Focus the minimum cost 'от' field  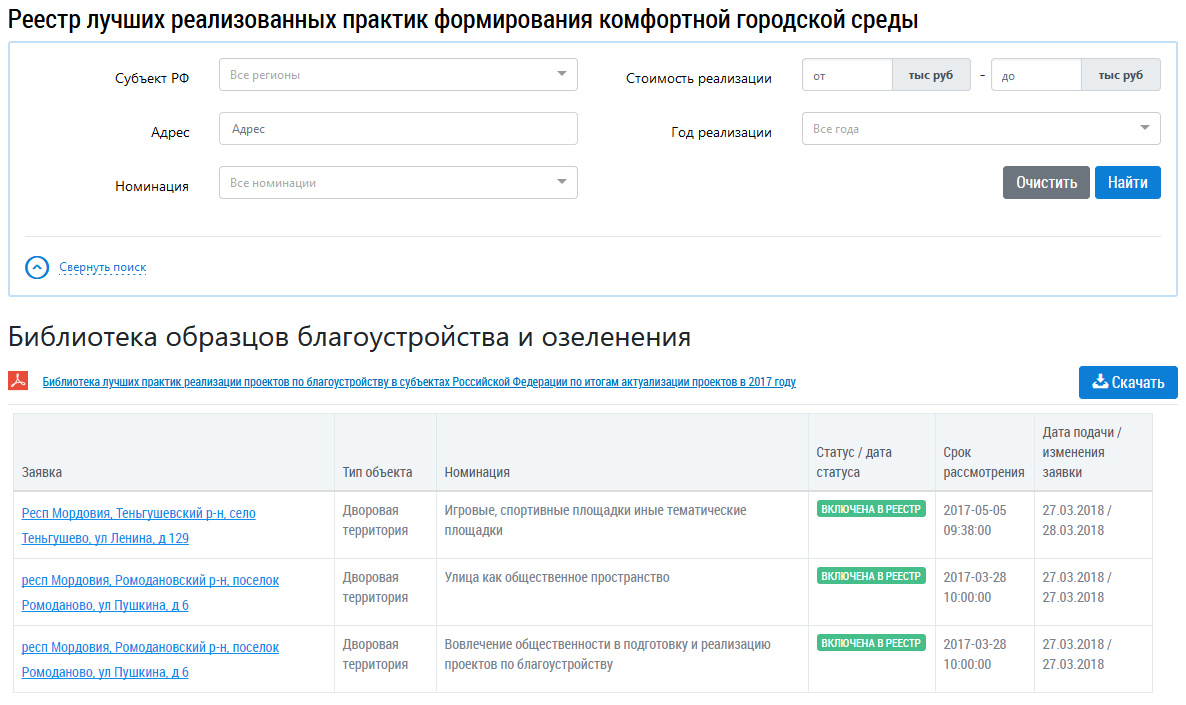pyautogui.click(x=847, y=75)
